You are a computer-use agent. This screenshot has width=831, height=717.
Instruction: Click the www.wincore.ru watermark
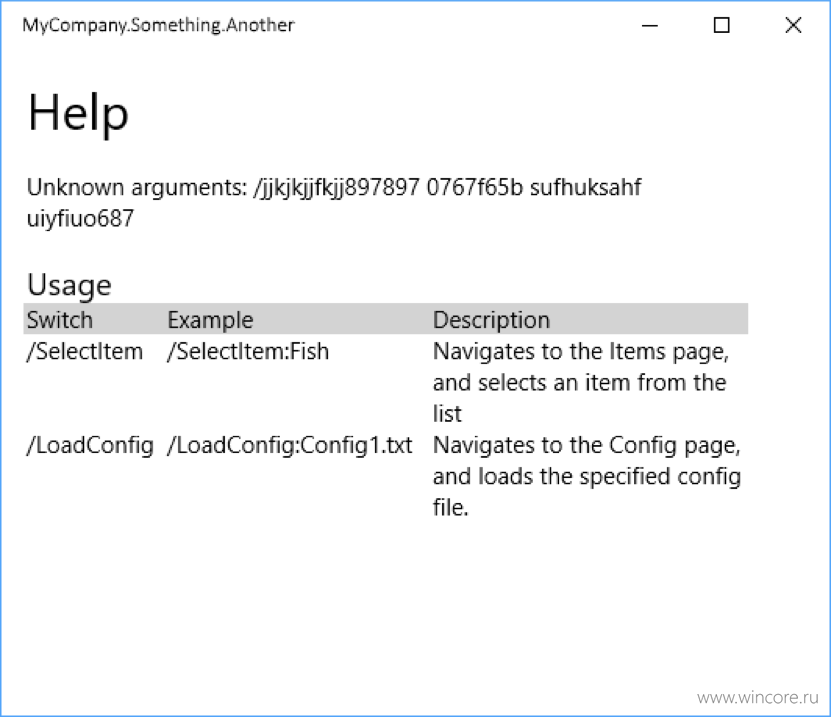point(758,697)
